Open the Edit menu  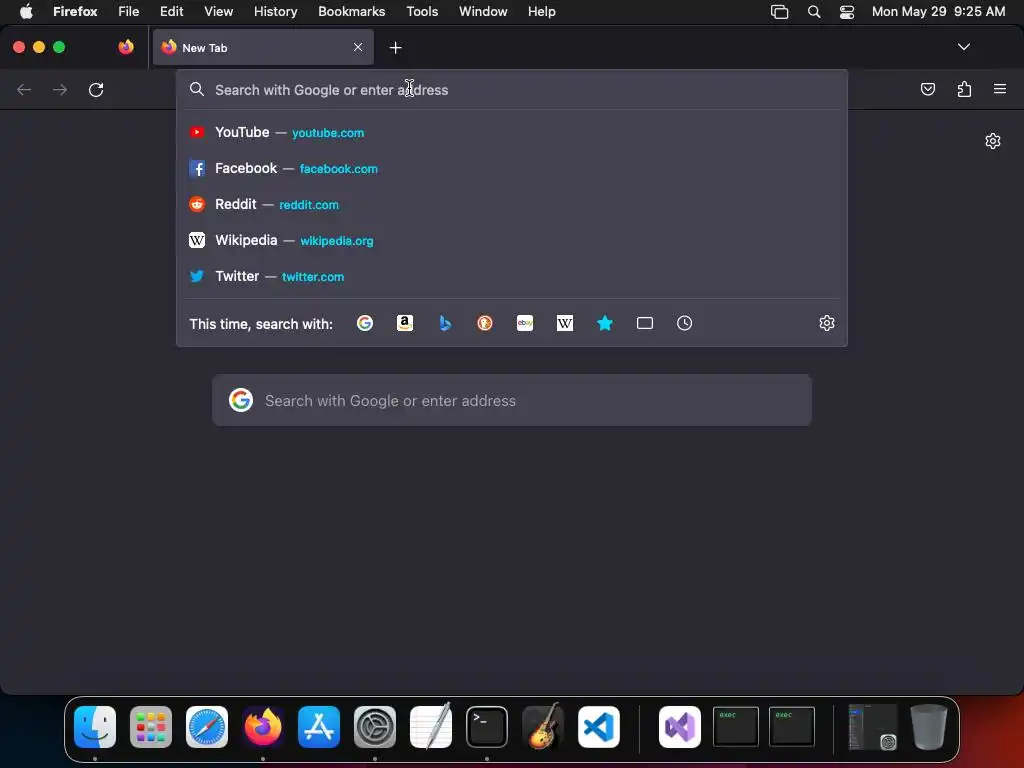[x=172, y=11]
